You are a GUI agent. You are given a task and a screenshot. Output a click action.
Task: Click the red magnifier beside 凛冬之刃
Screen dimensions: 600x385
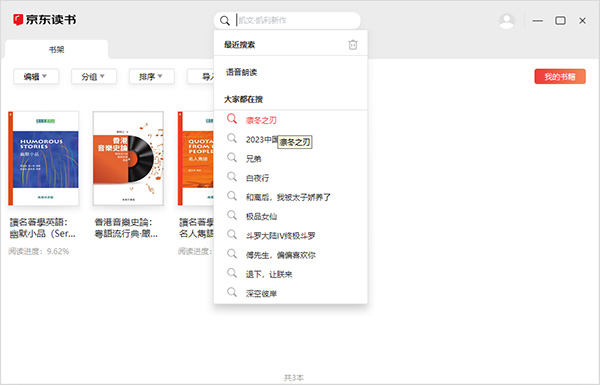pos(232,119)
